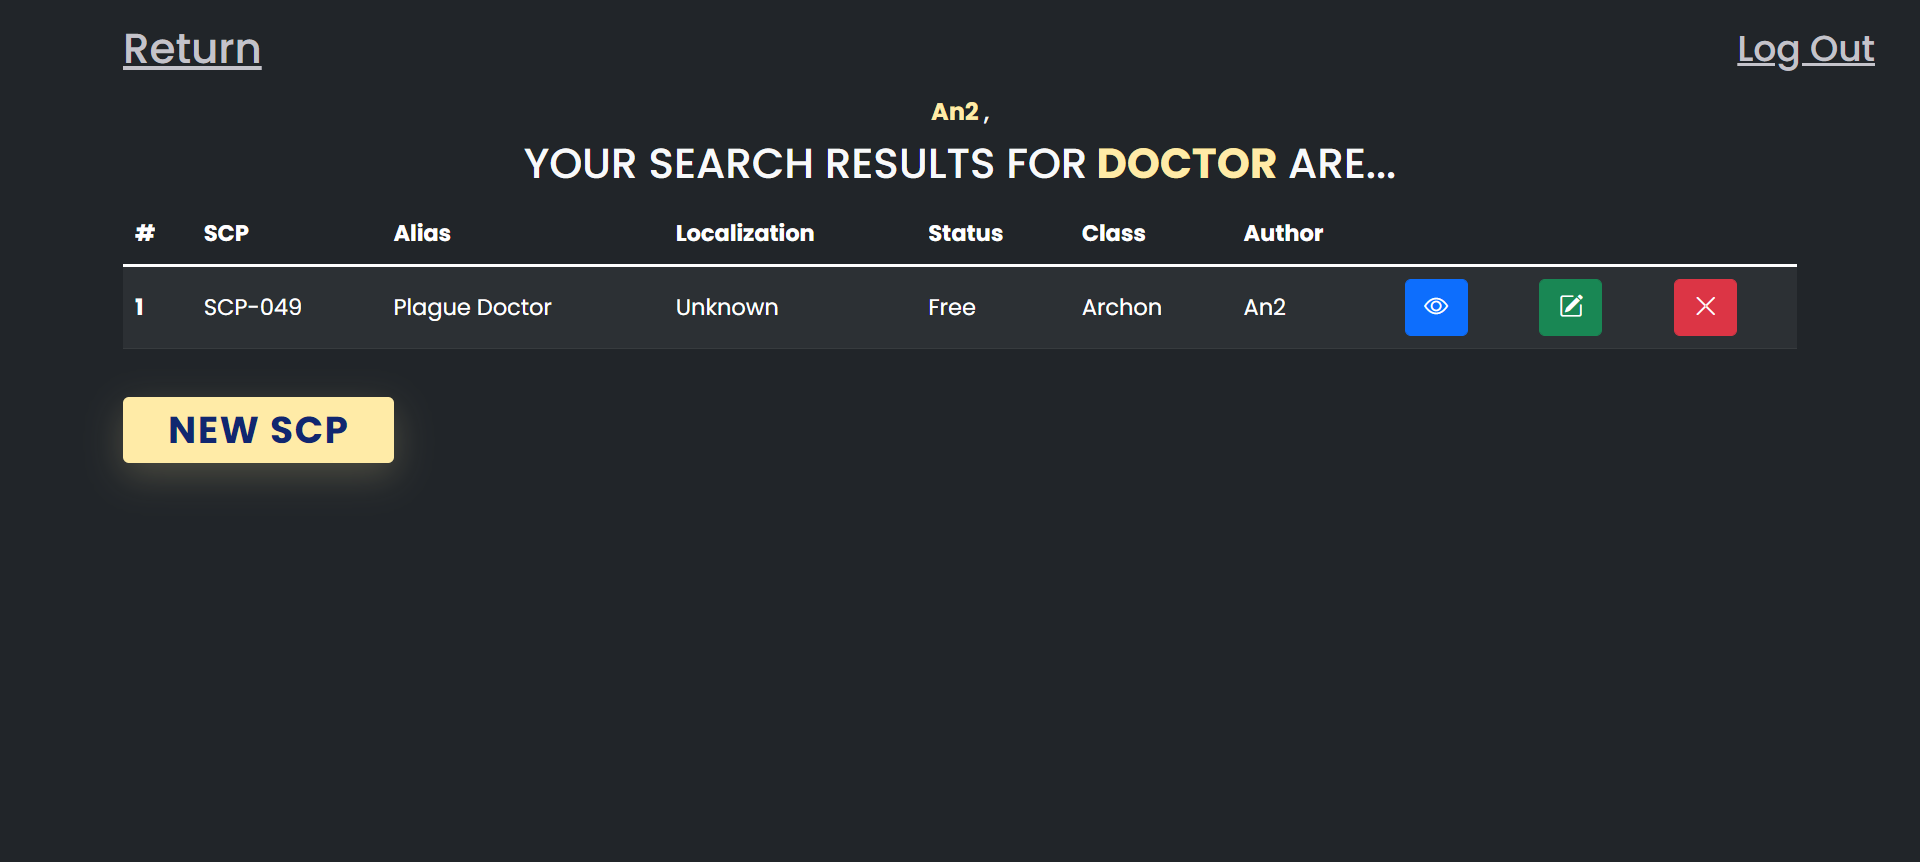Edit the SCP-049 entry with pencil icon
1920x862 pixels.
tap(1570, 307)
